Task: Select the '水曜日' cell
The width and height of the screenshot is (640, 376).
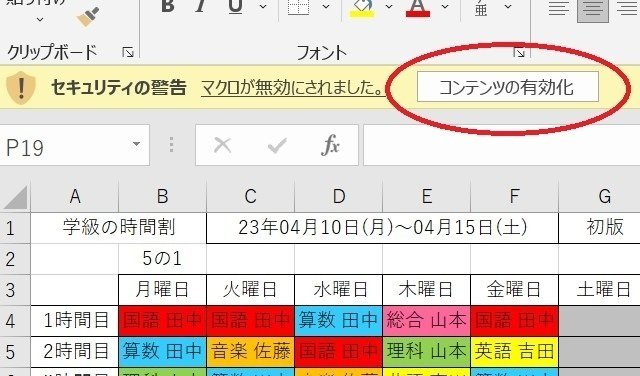Action: click(x=338, y=290)
